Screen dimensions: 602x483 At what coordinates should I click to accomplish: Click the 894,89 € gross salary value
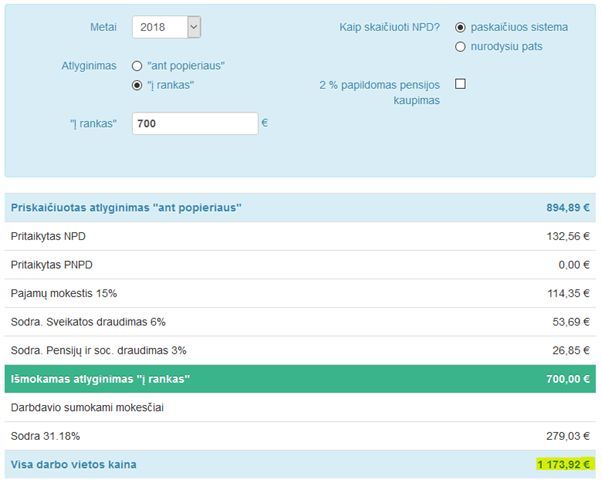[561, 208]
